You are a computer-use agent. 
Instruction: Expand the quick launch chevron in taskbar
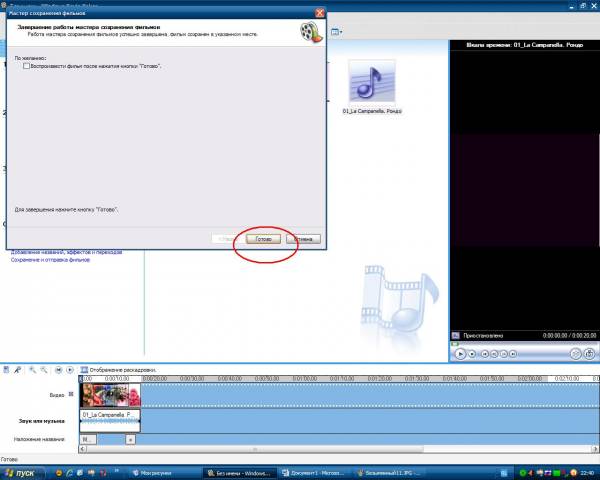tap(116, 471)
